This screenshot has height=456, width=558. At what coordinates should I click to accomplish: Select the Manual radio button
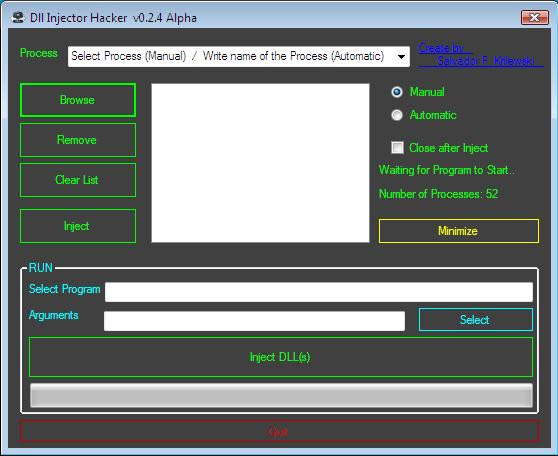coord(397,92)
